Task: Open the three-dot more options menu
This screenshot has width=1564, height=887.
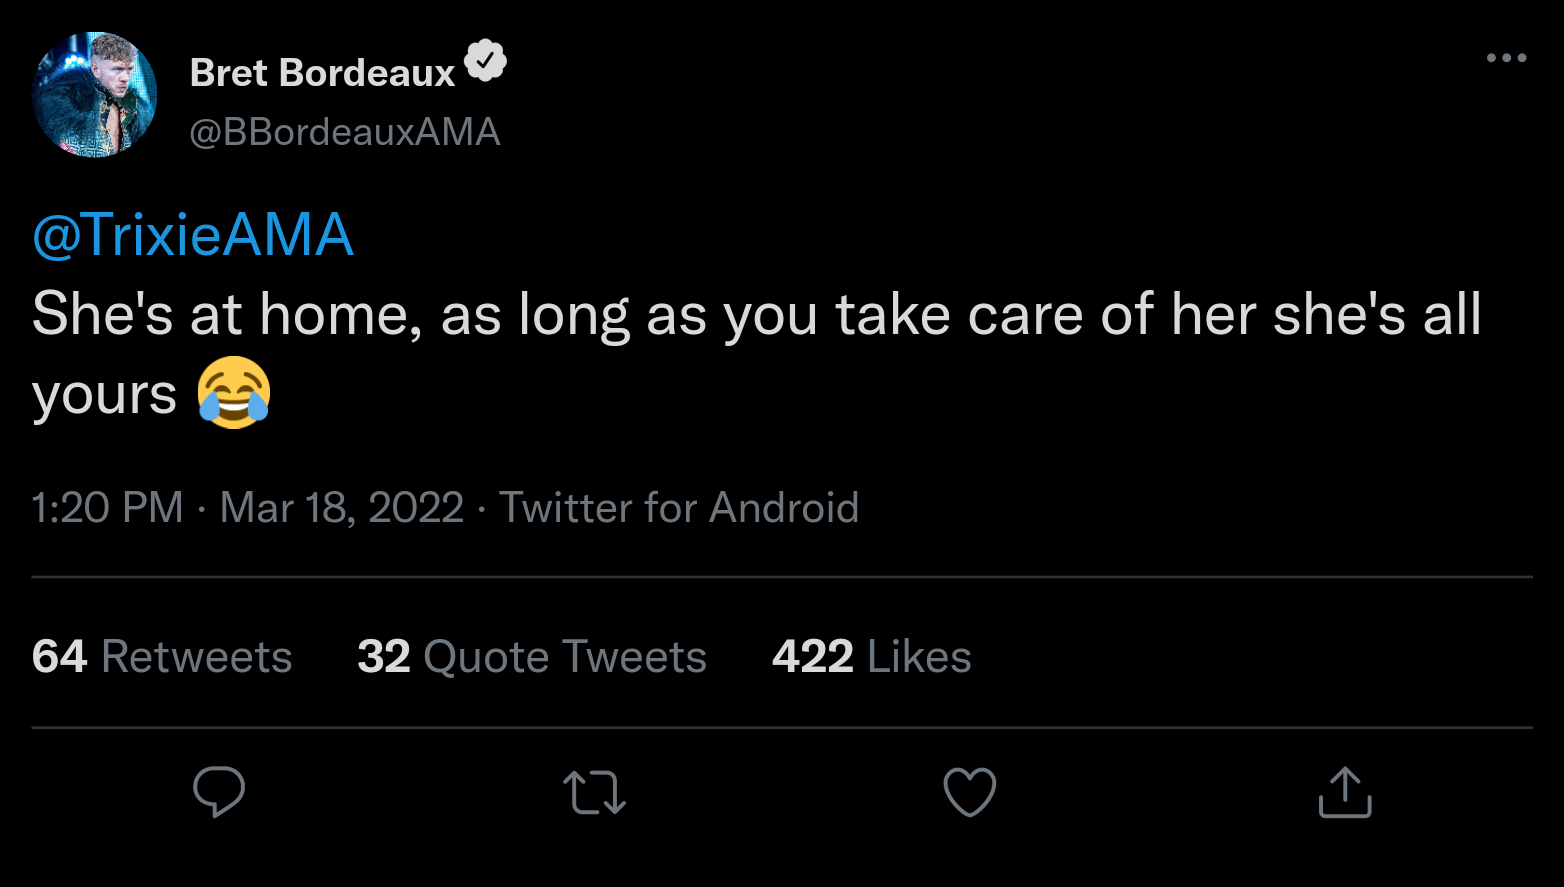Action: click(1506, 58)
